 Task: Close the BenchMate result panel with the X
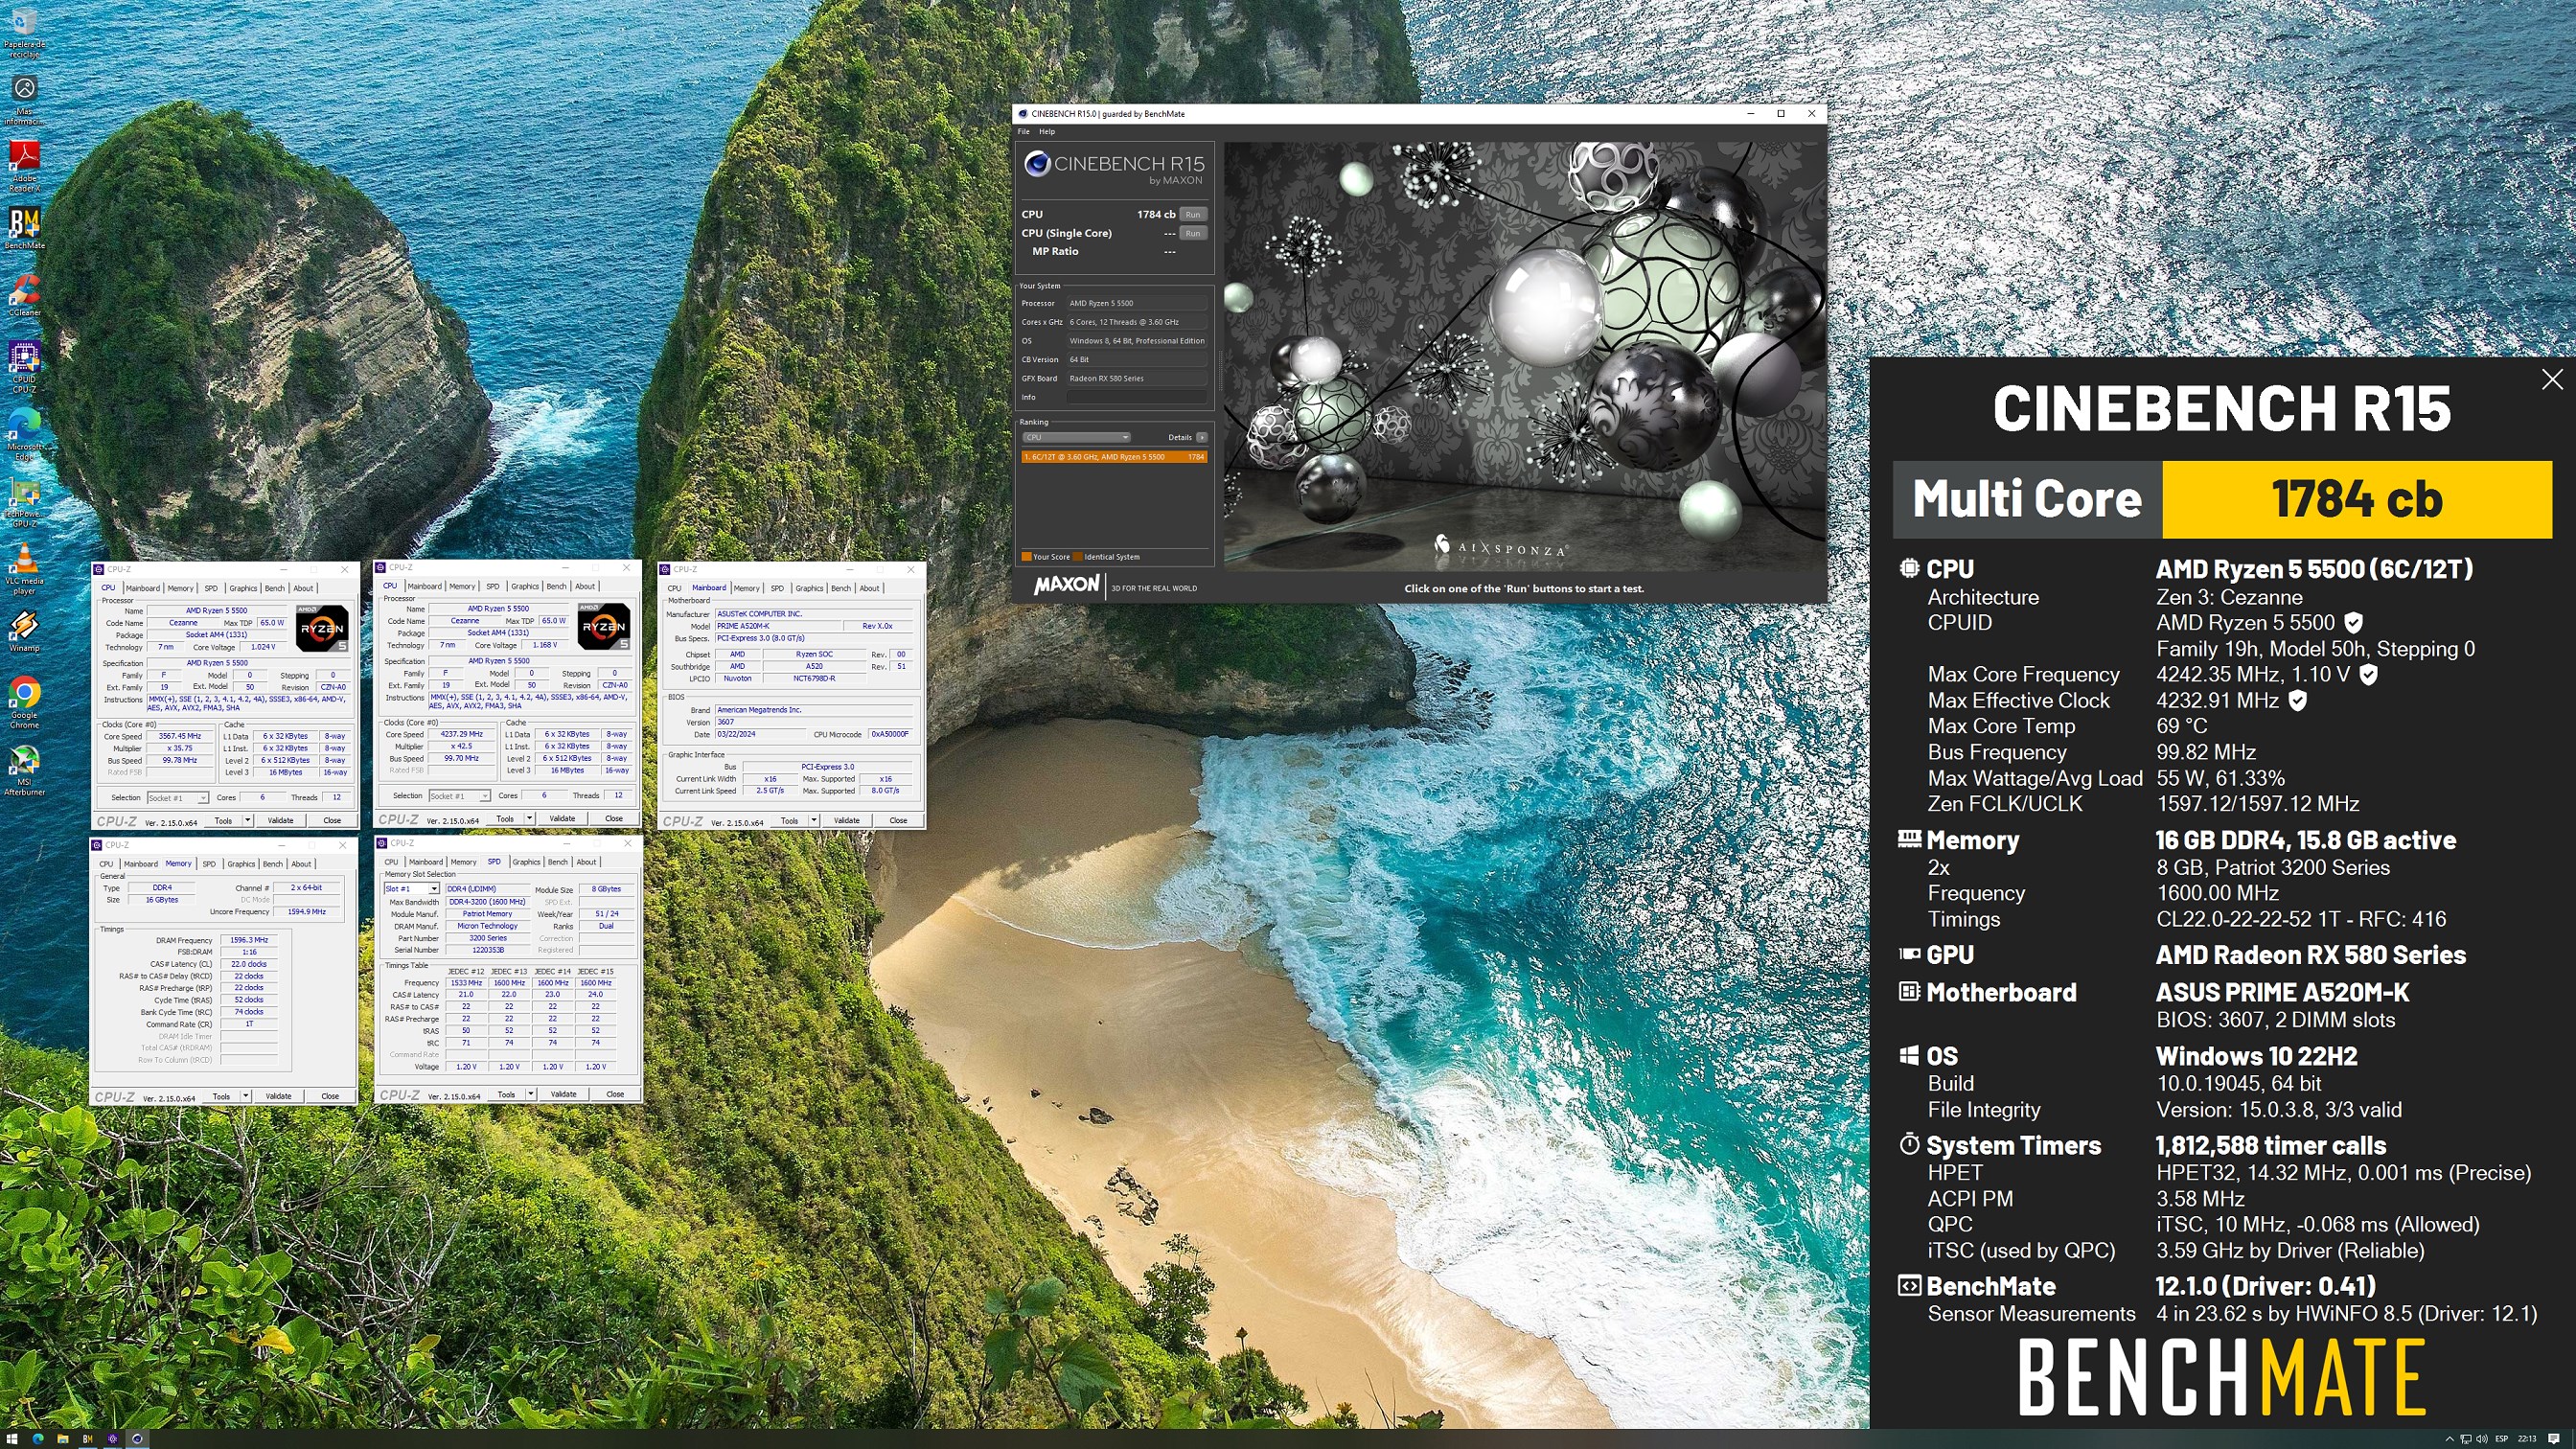[2552, 379]
